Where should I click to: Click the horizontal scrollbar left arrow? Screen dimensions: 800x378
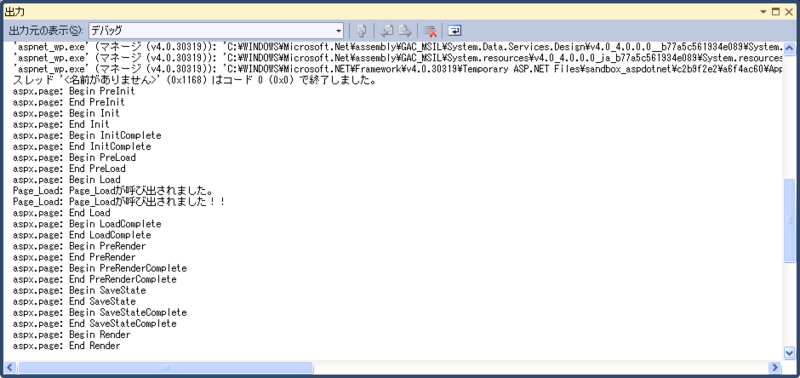point(10,367)
